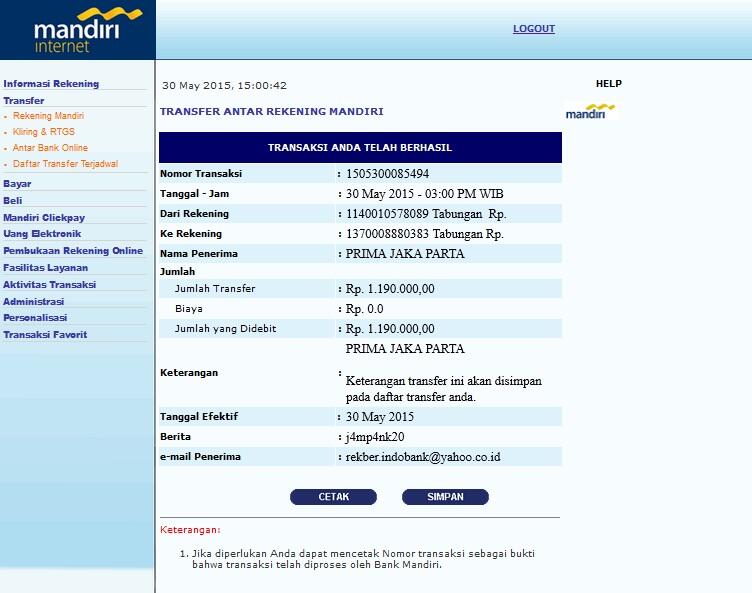This screenshot has height=593, width=752.
Task: Click transaction number 1505300085494
Action: pyautogui.click(x=388, y=174)
